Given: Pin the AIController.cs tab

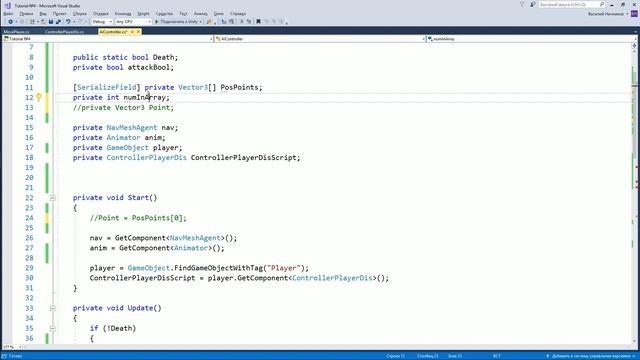Looking at the screenshot, I should [x=132, y=31].
